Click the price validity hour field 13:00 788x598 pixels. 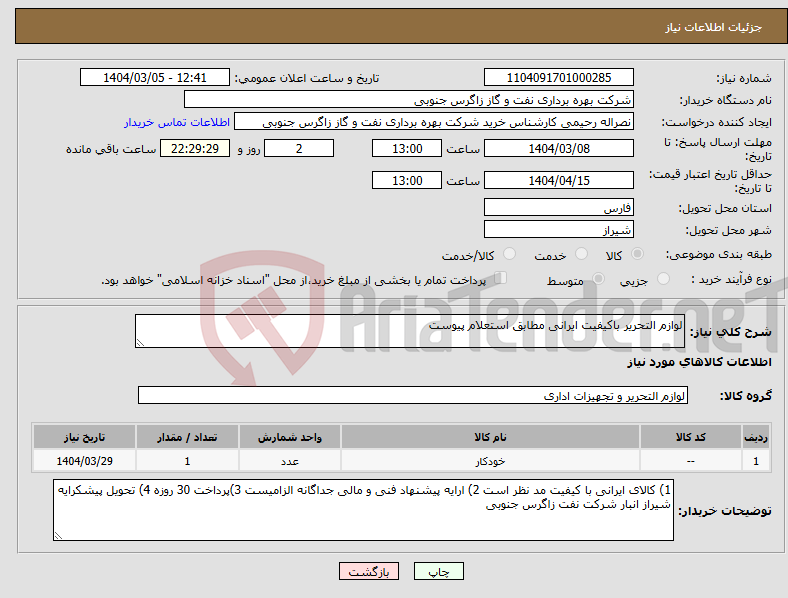407,180
